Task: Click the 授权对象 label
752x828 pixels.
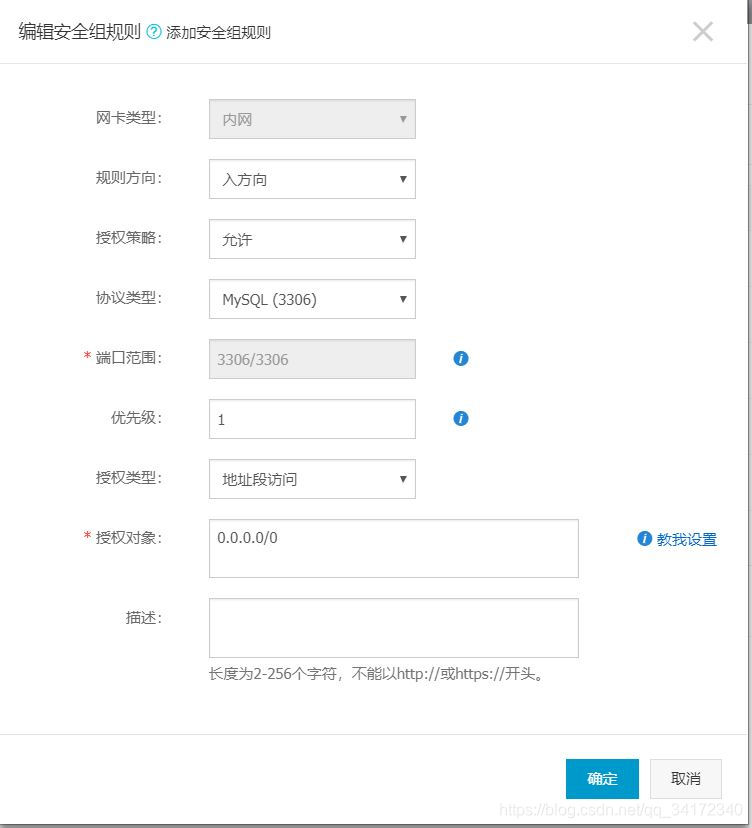Action: pyautogui.click(x=128, y=538)
